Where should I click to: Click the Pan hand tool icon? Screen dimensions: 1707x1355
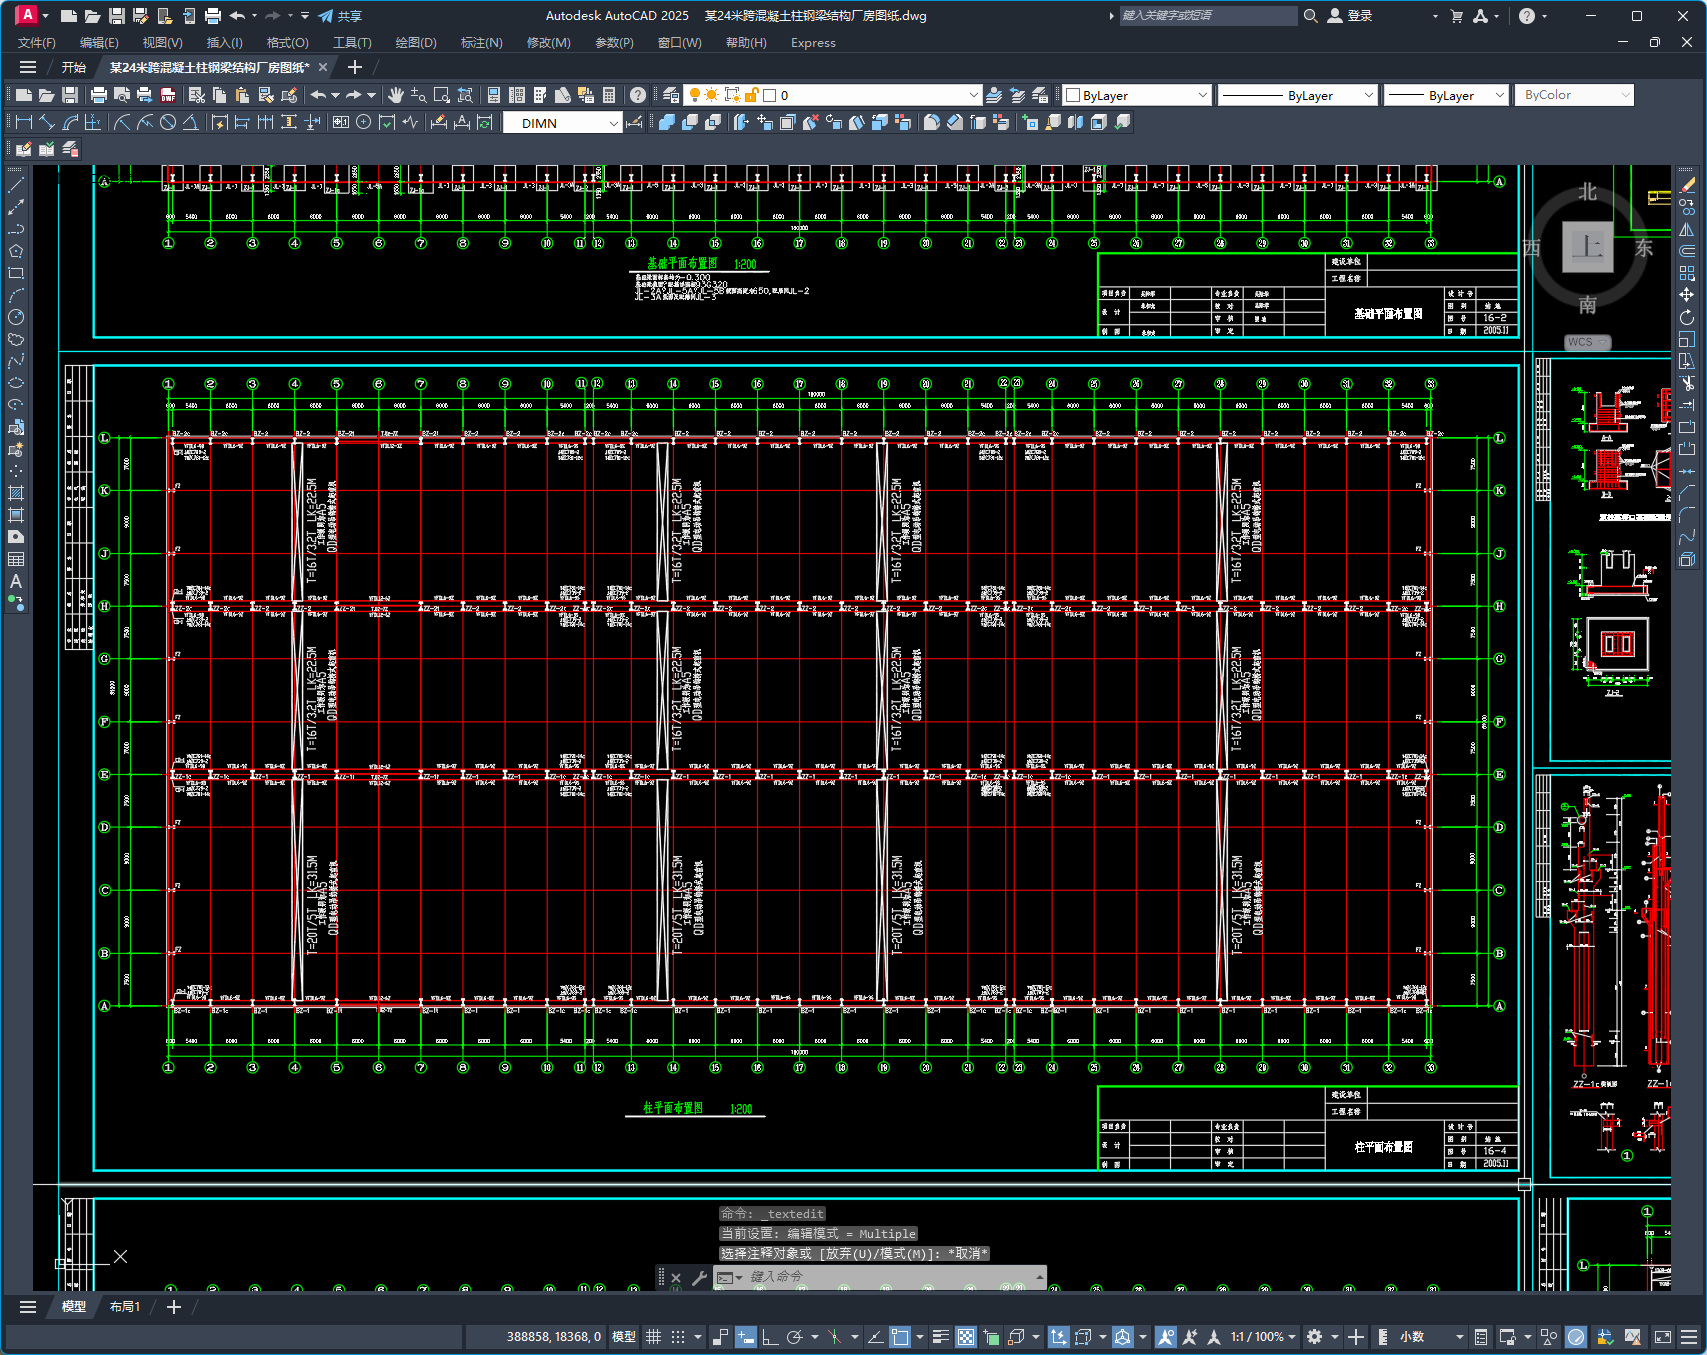(396, 95)
